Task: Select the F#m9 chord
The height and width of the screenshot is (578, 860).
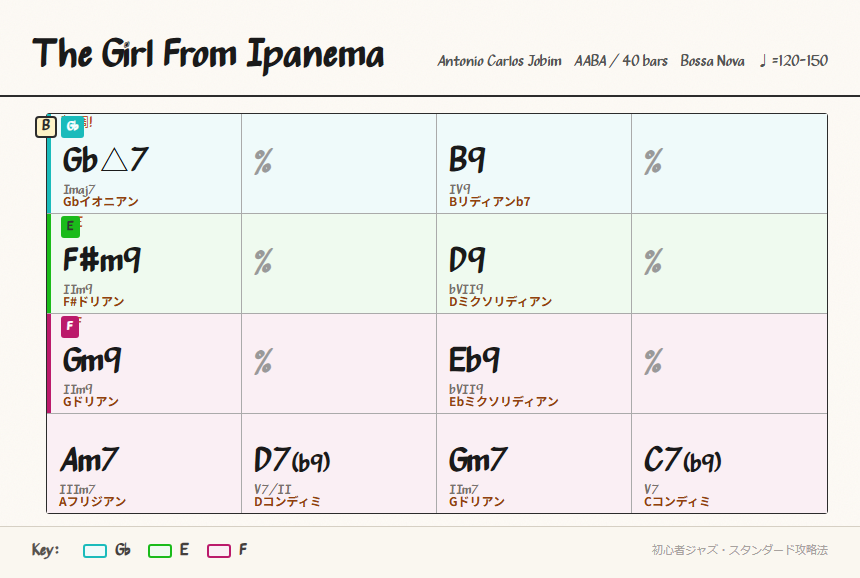Action: click(102, 259)
